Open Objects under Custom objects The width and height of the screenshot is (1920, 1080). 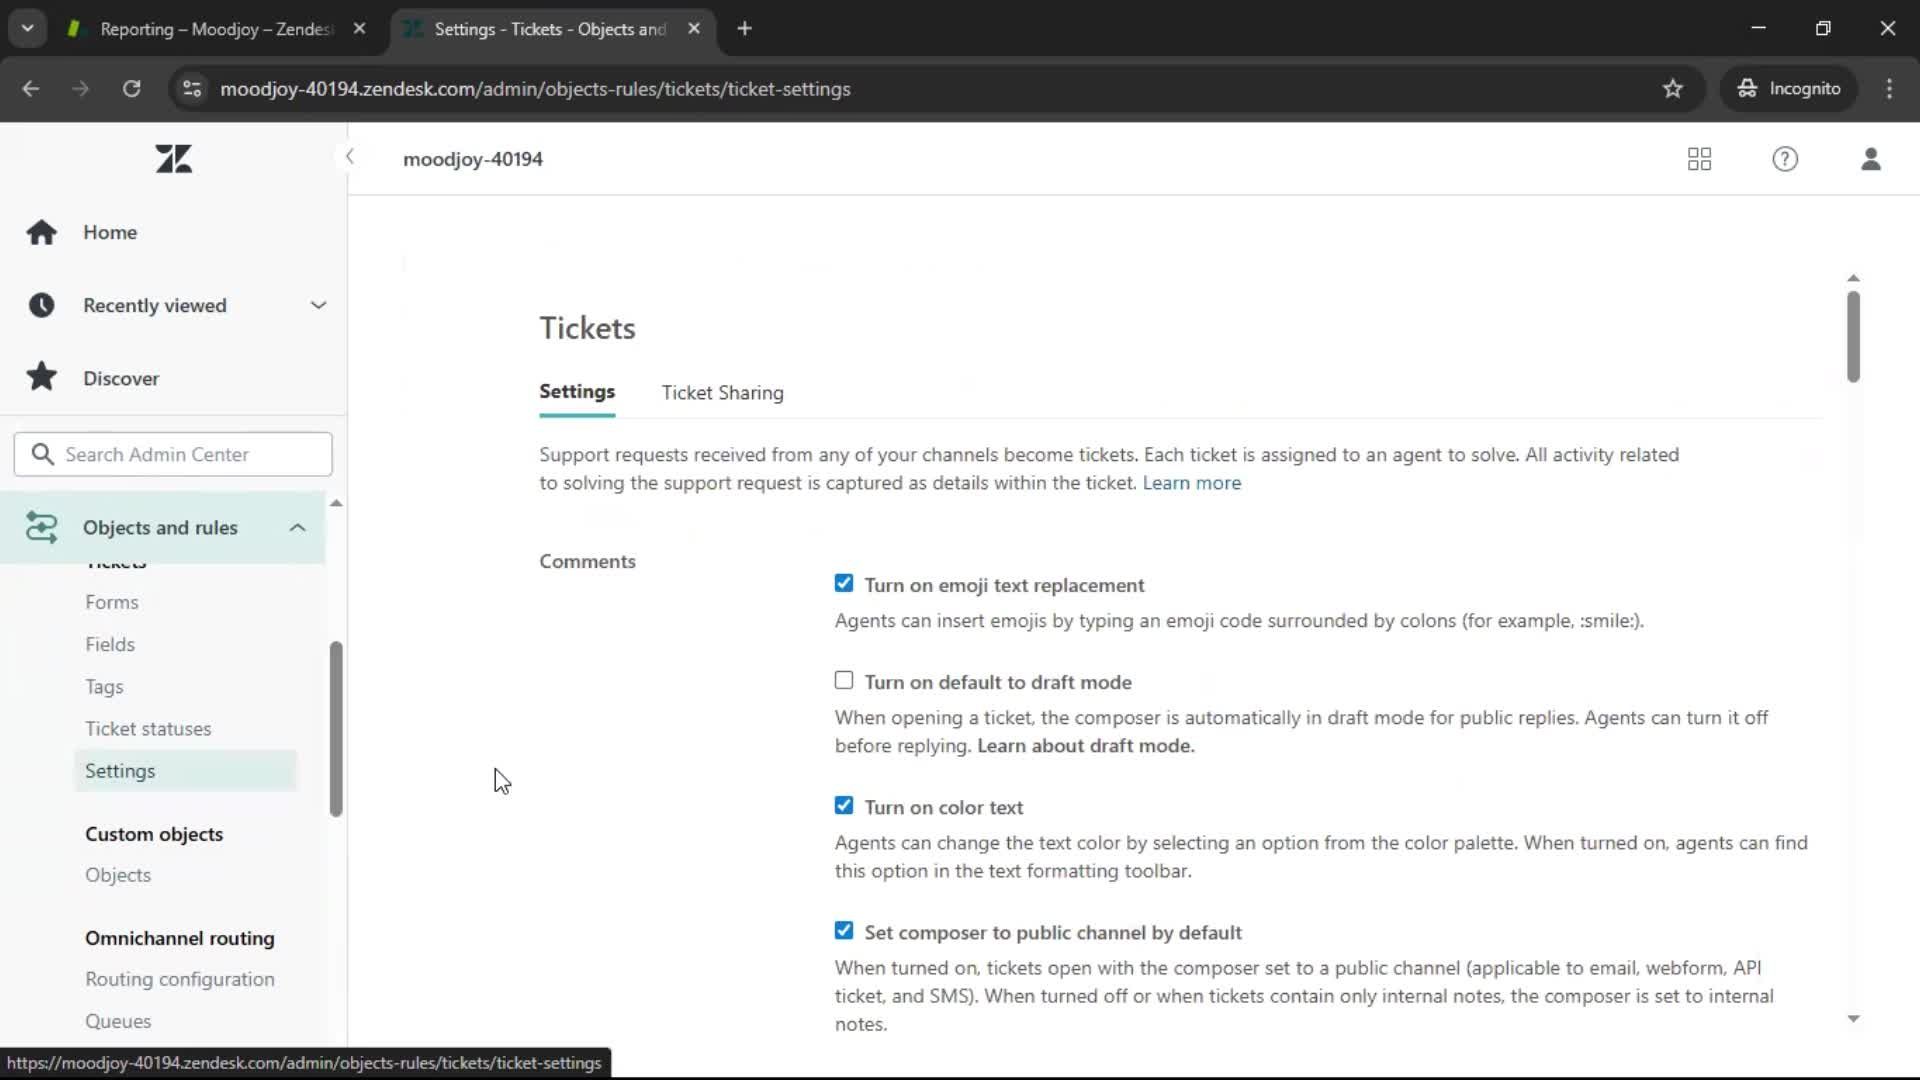tap(118, 875)
